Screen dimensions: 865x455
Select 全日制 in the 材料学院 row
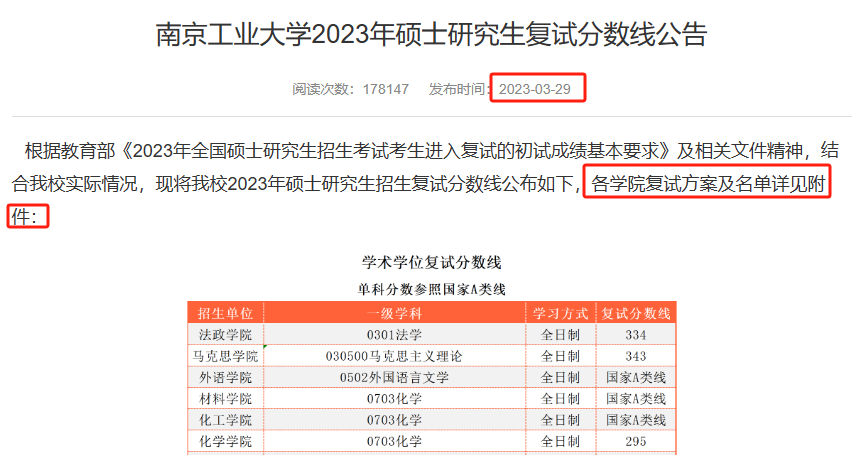coord(560,399)
